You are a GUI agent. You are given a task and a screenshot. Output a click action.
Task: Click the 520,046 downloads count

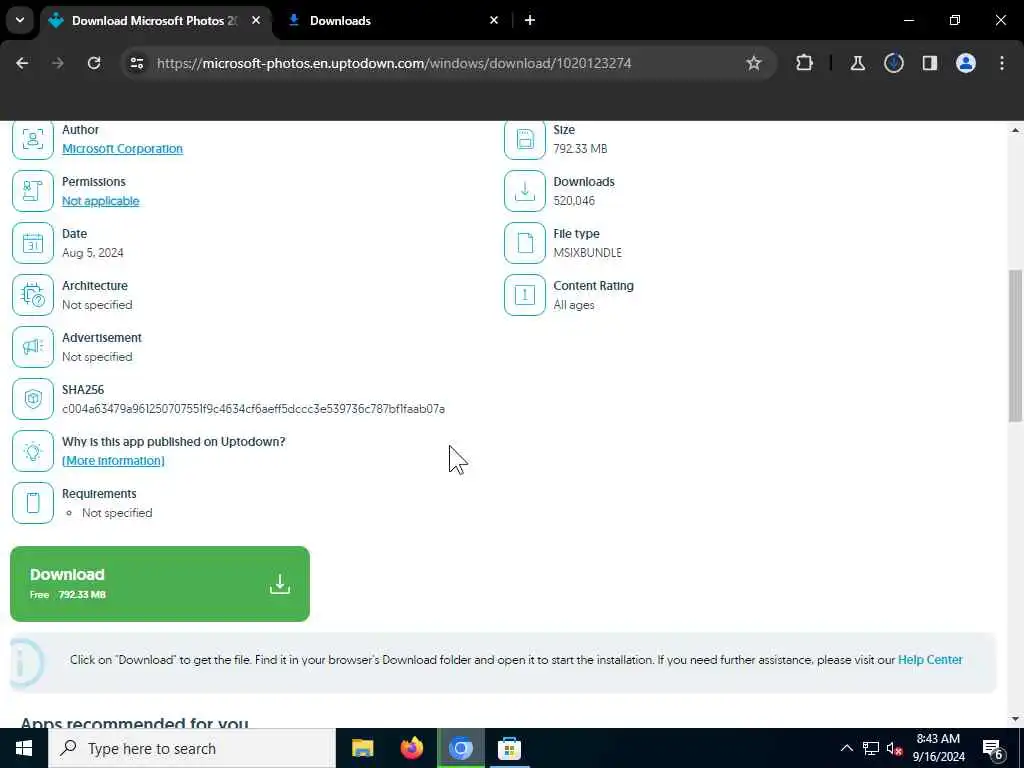coord(574,200)
